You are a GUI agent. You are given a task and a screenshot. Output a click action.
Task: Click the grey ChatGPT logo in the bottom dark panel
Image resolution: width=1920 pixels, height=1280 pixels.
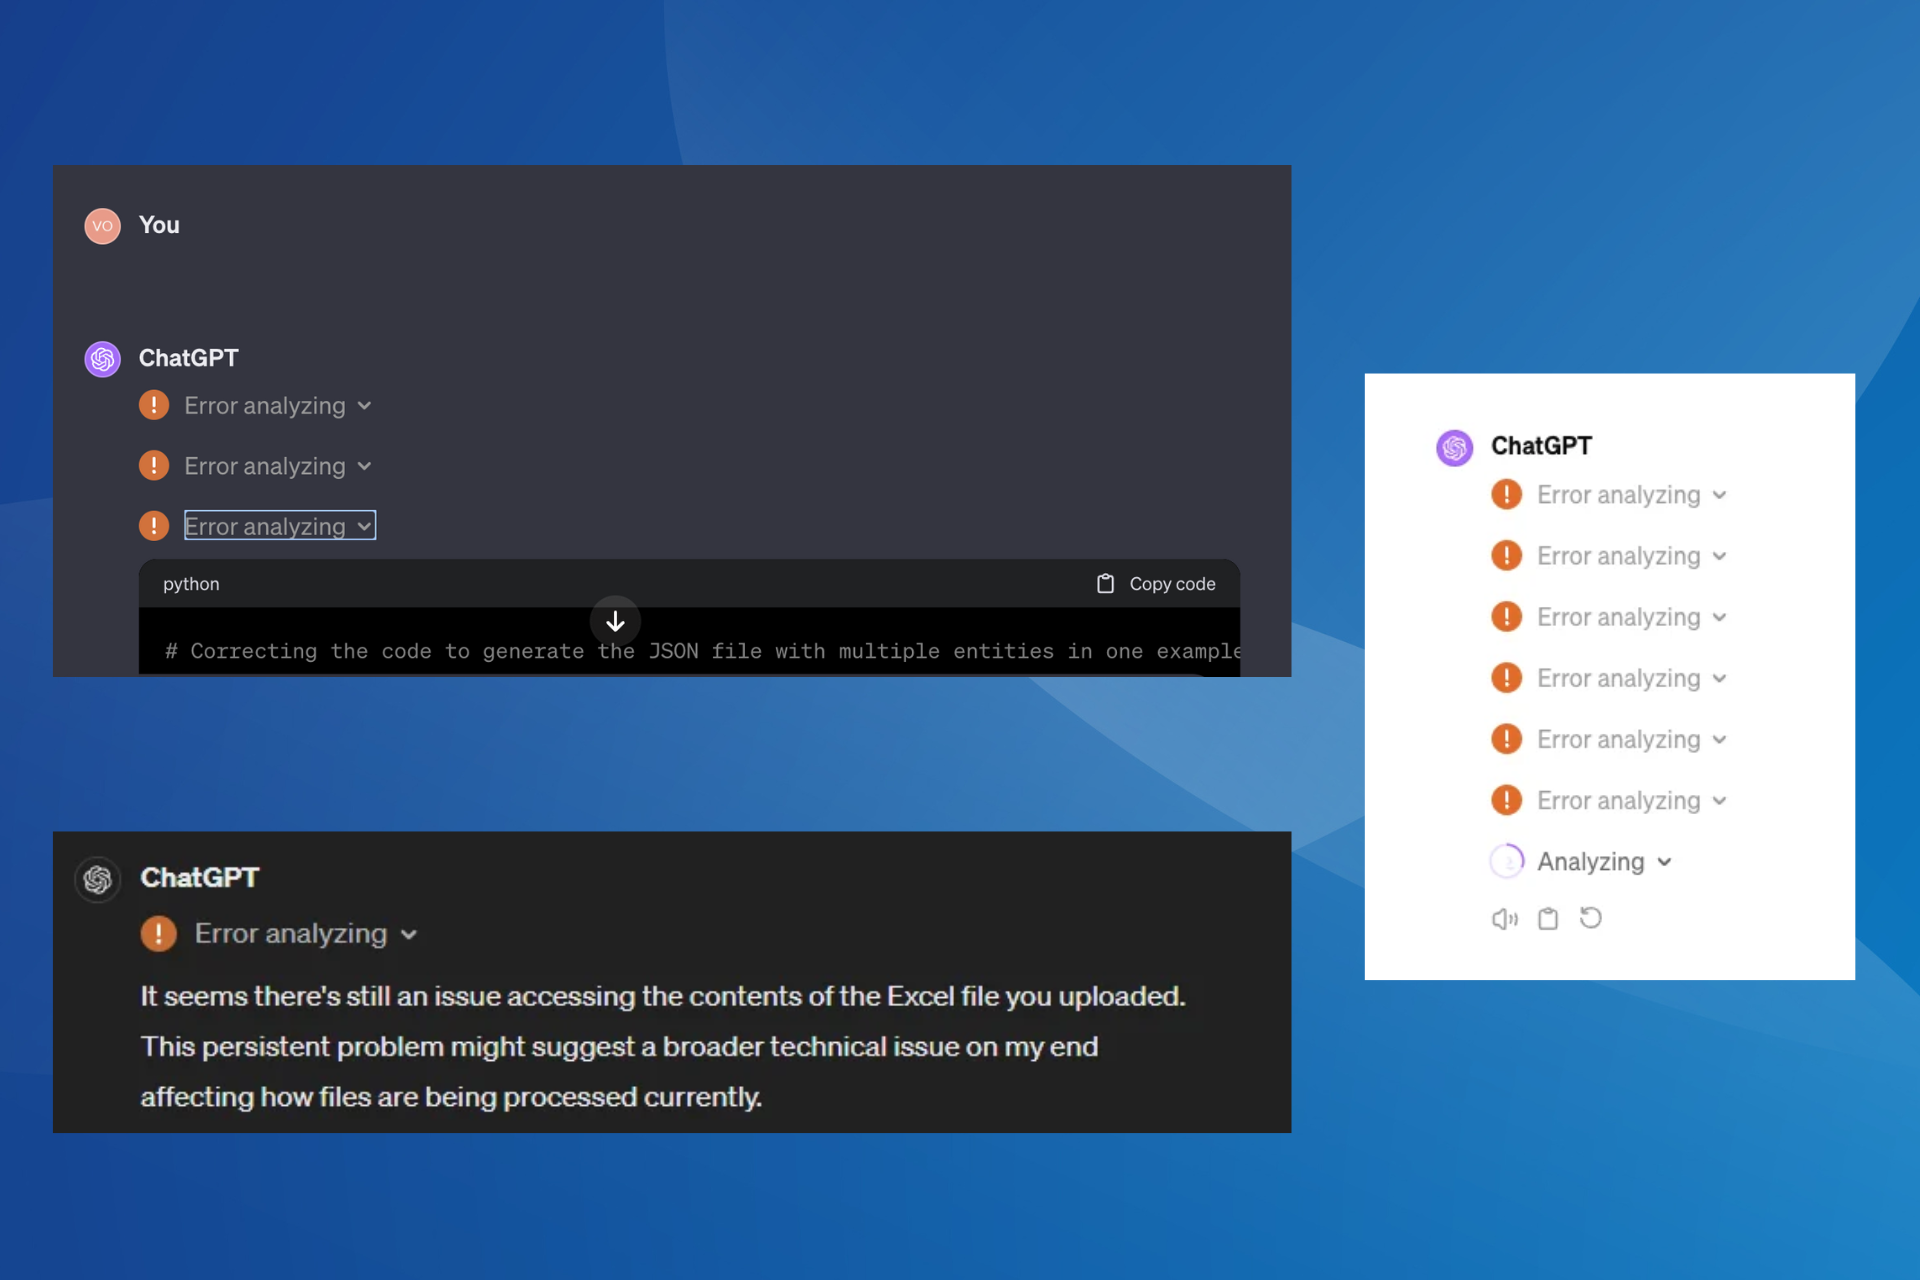coord(98,879)
